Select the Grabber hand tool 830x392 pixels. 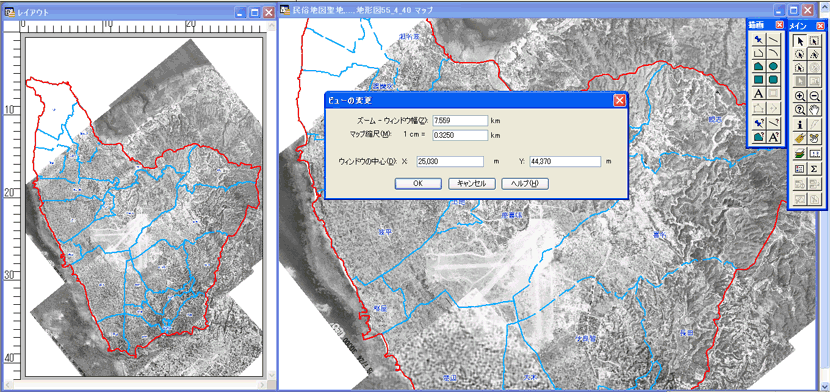[815, 110]
